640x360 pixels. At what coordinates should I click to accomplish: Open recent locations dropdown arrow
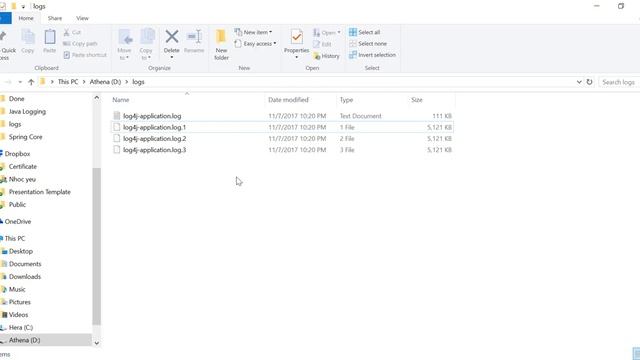click(20, 82)
